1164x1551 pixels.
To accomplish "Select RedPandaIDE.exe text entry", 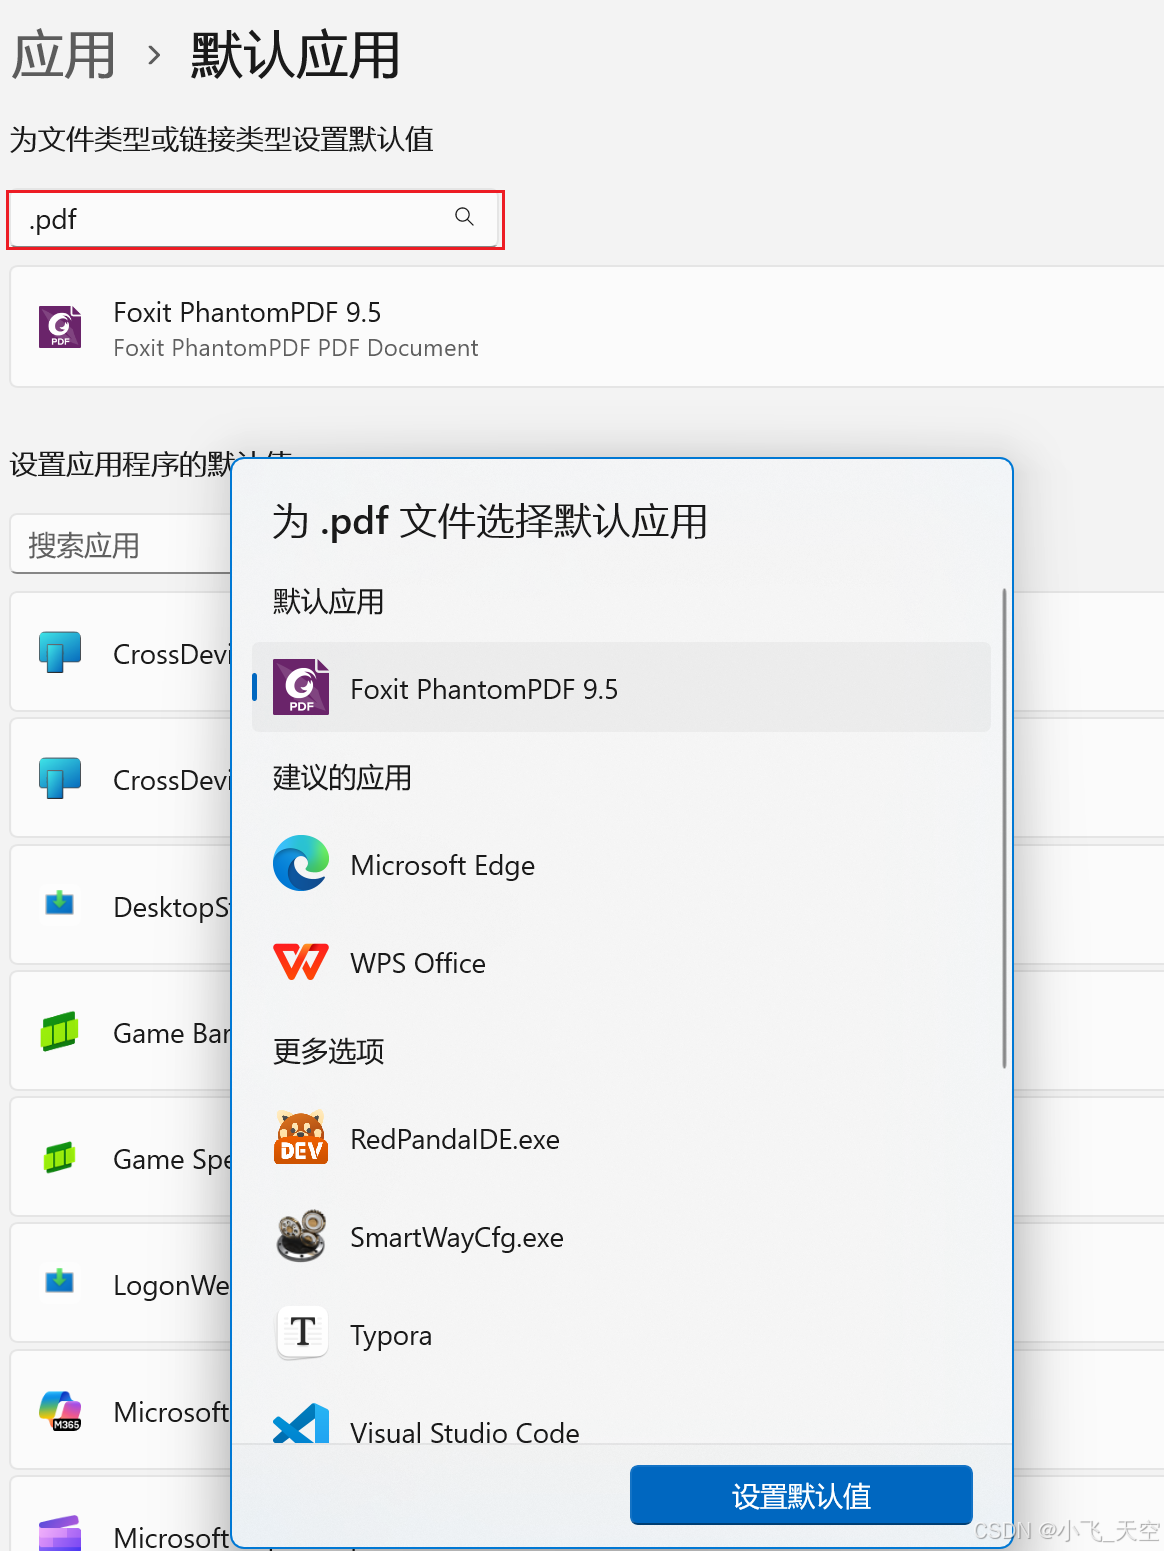I will pyautogui.click(x=455, y=1139).
